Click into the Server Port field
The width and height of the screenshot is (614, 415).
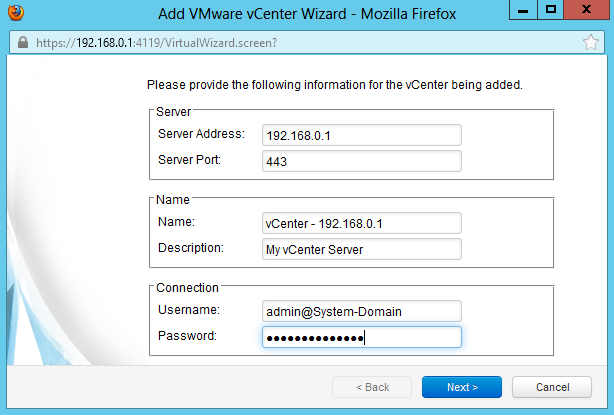[x=362, y=161]
